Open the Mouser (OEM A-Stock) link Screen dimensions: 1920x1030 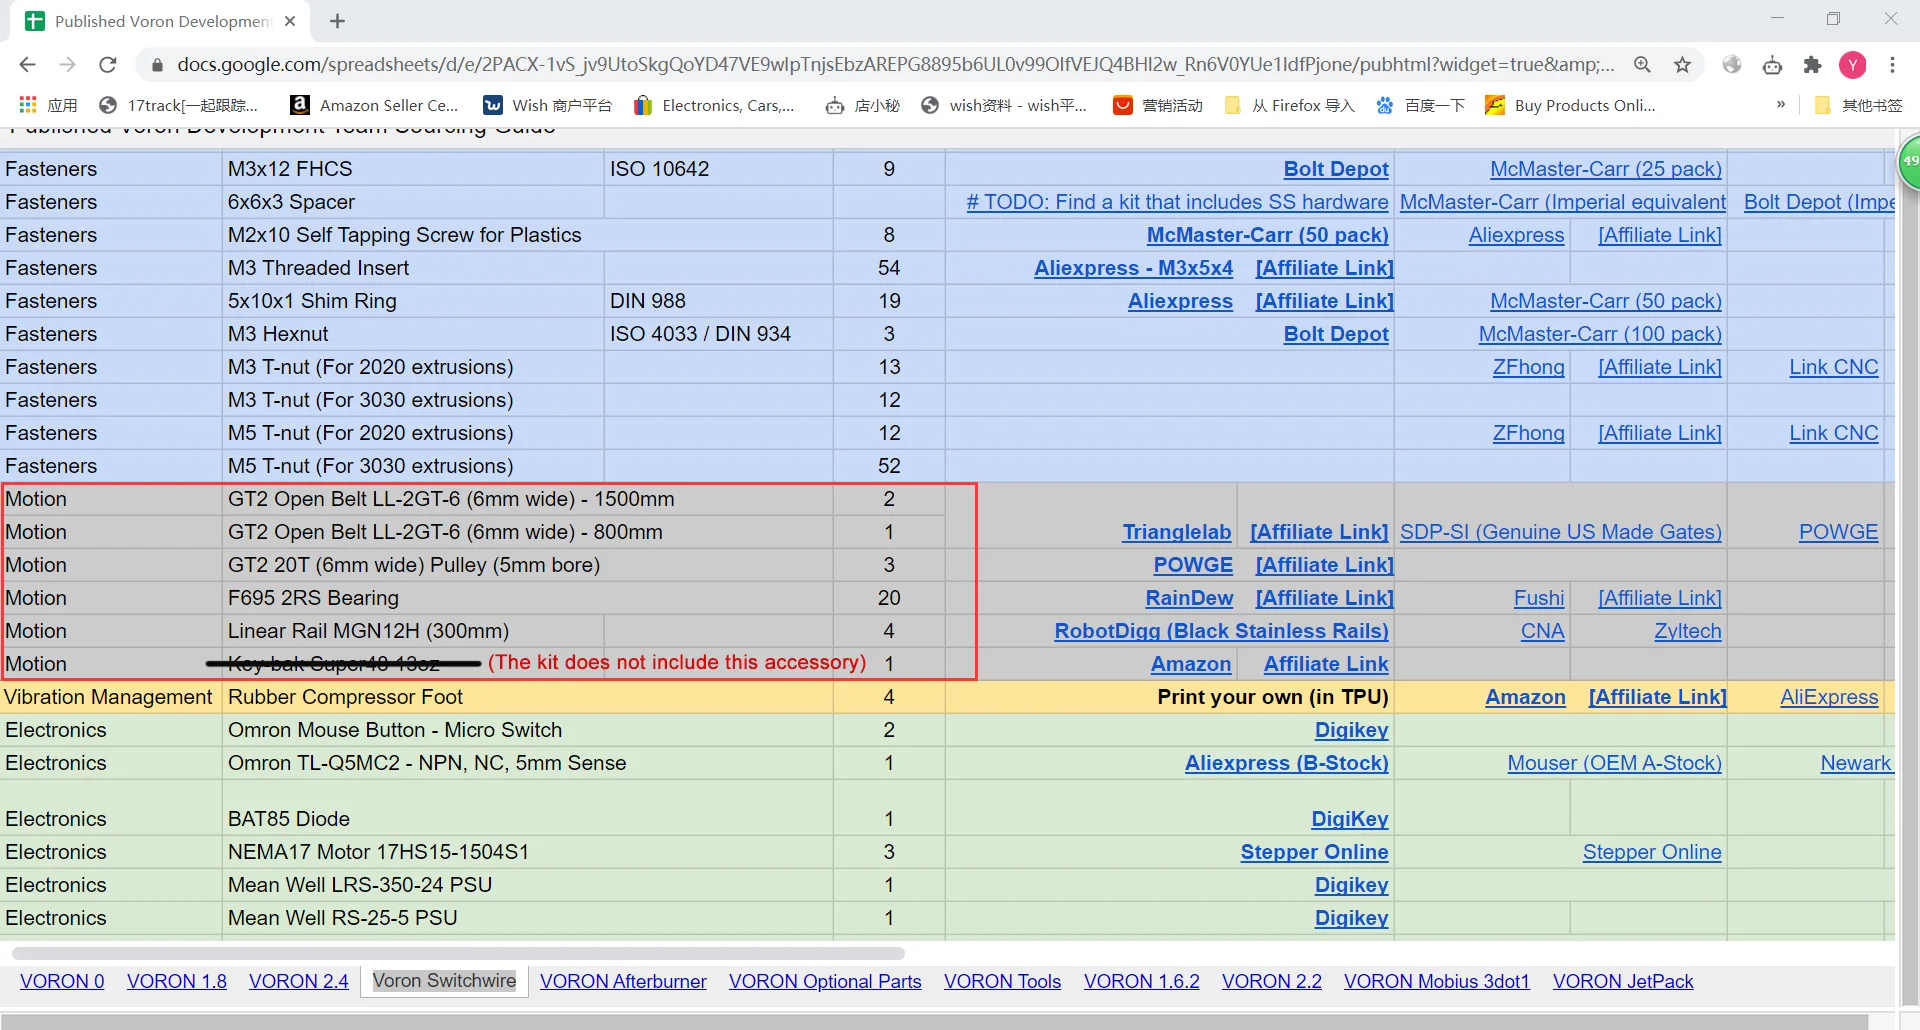[x=1615, y=763]
